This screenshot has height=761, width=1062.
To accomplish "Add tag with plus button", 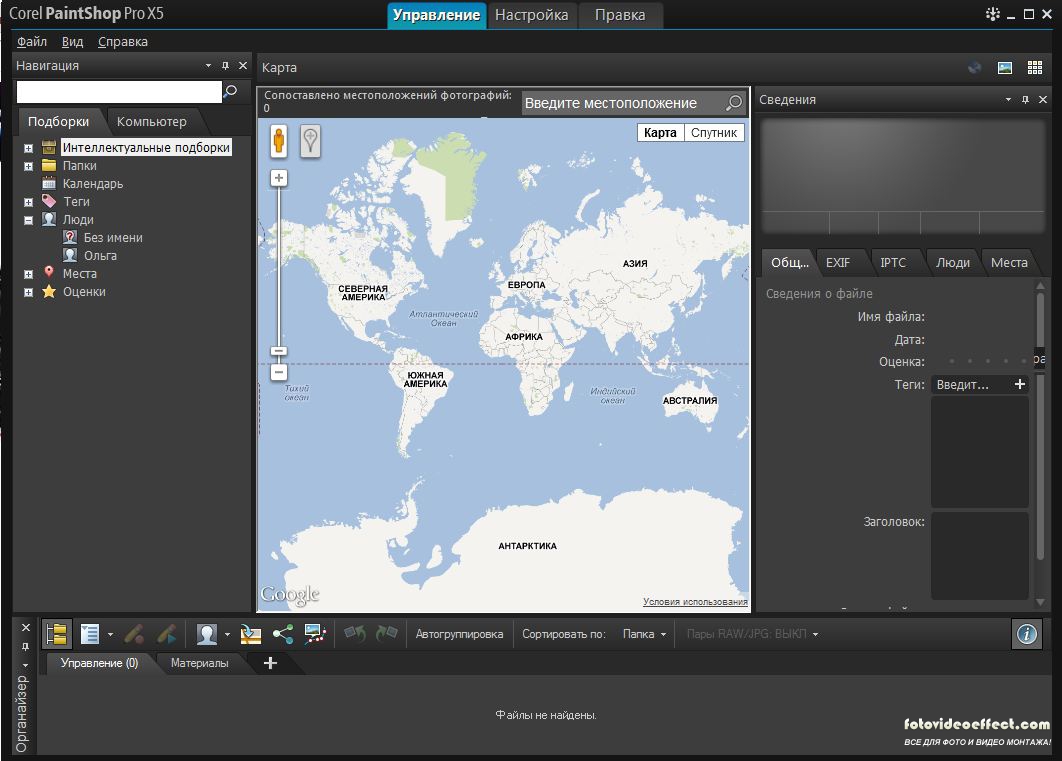I will click(x=1019, y=385).
